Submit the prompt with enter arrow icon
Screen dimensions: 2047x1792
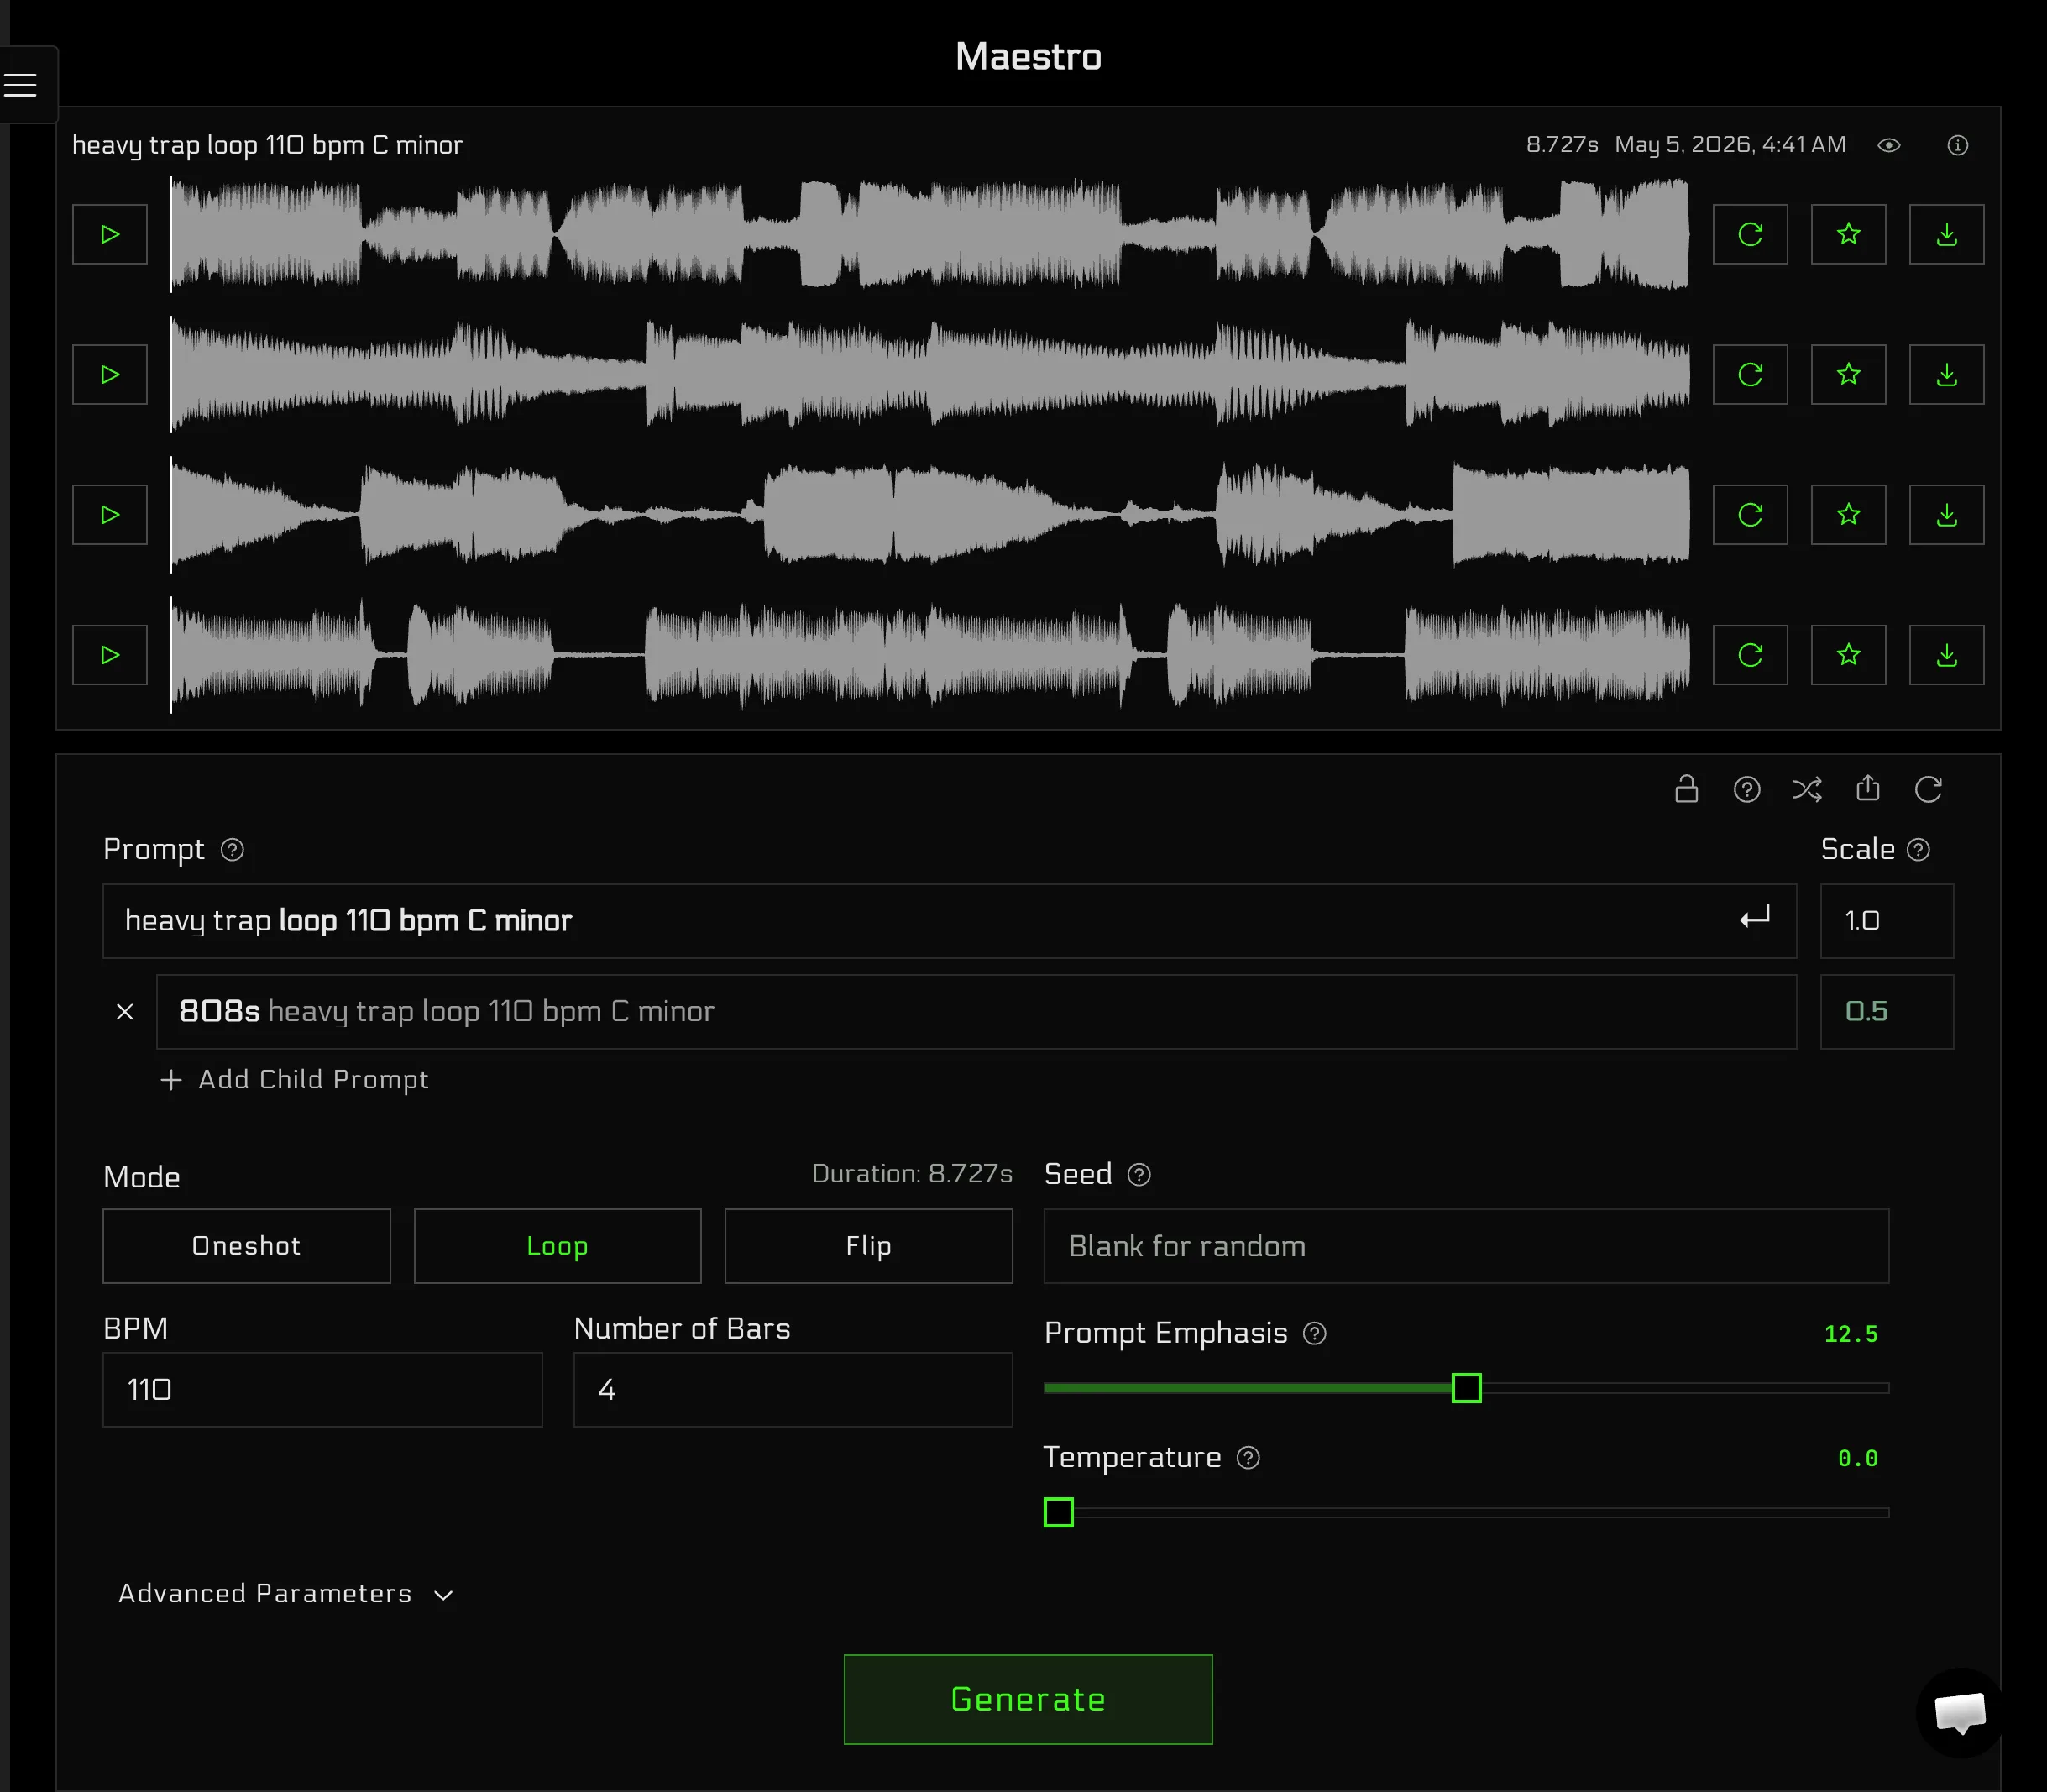click(x=1754, y=918)
